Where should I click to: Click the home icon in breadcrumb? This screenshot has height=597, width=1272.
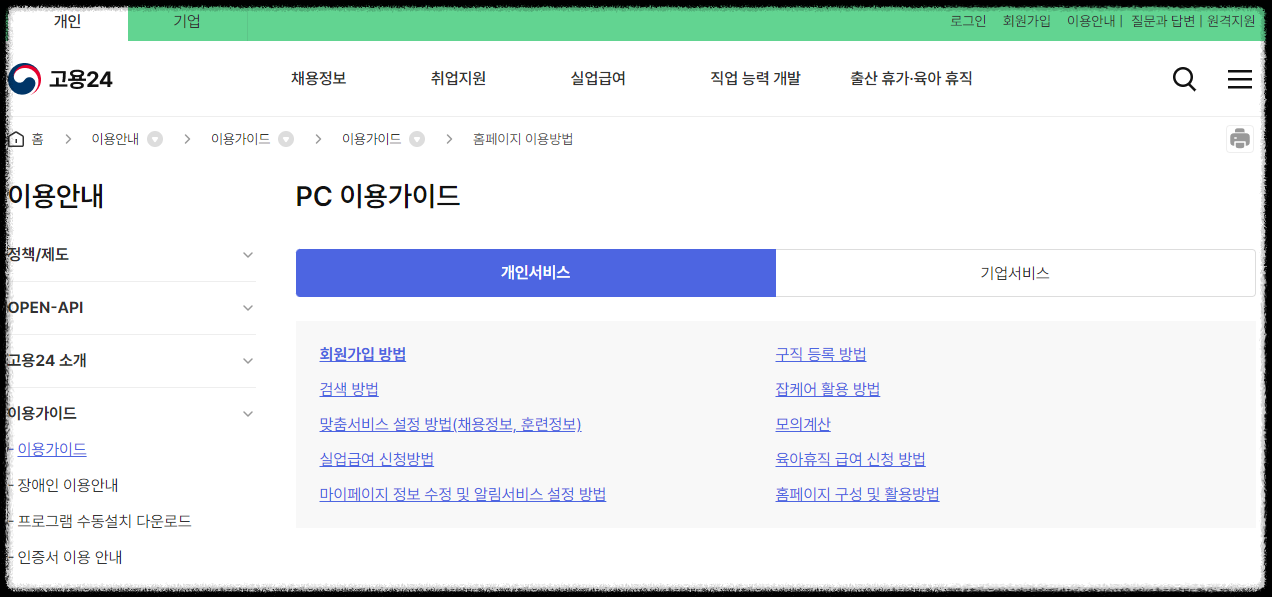point(16,139)
